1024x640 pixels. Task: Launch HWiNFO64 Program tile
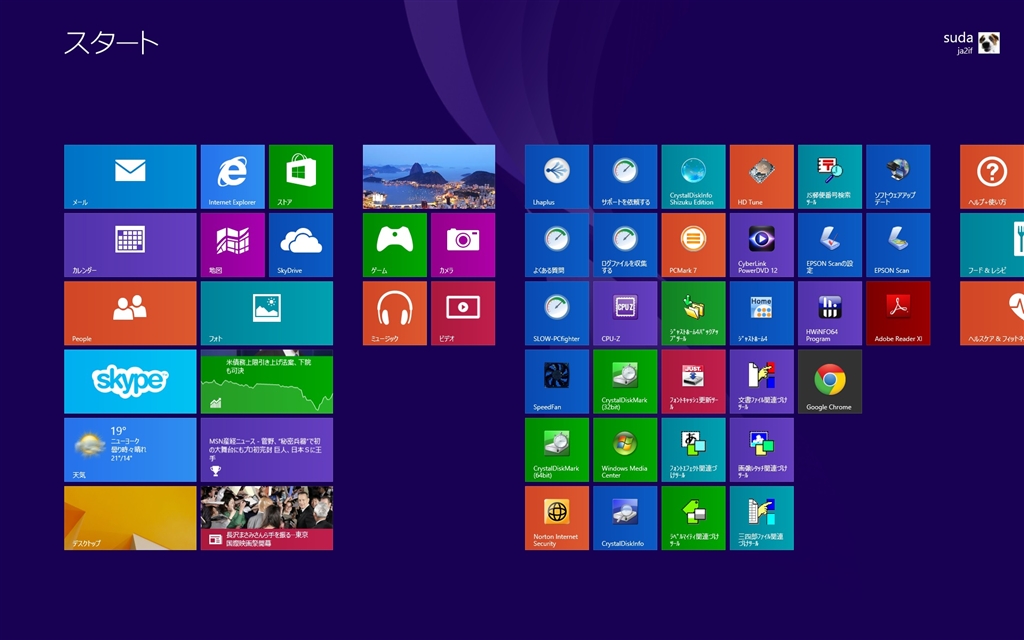(x=830, y=313)
